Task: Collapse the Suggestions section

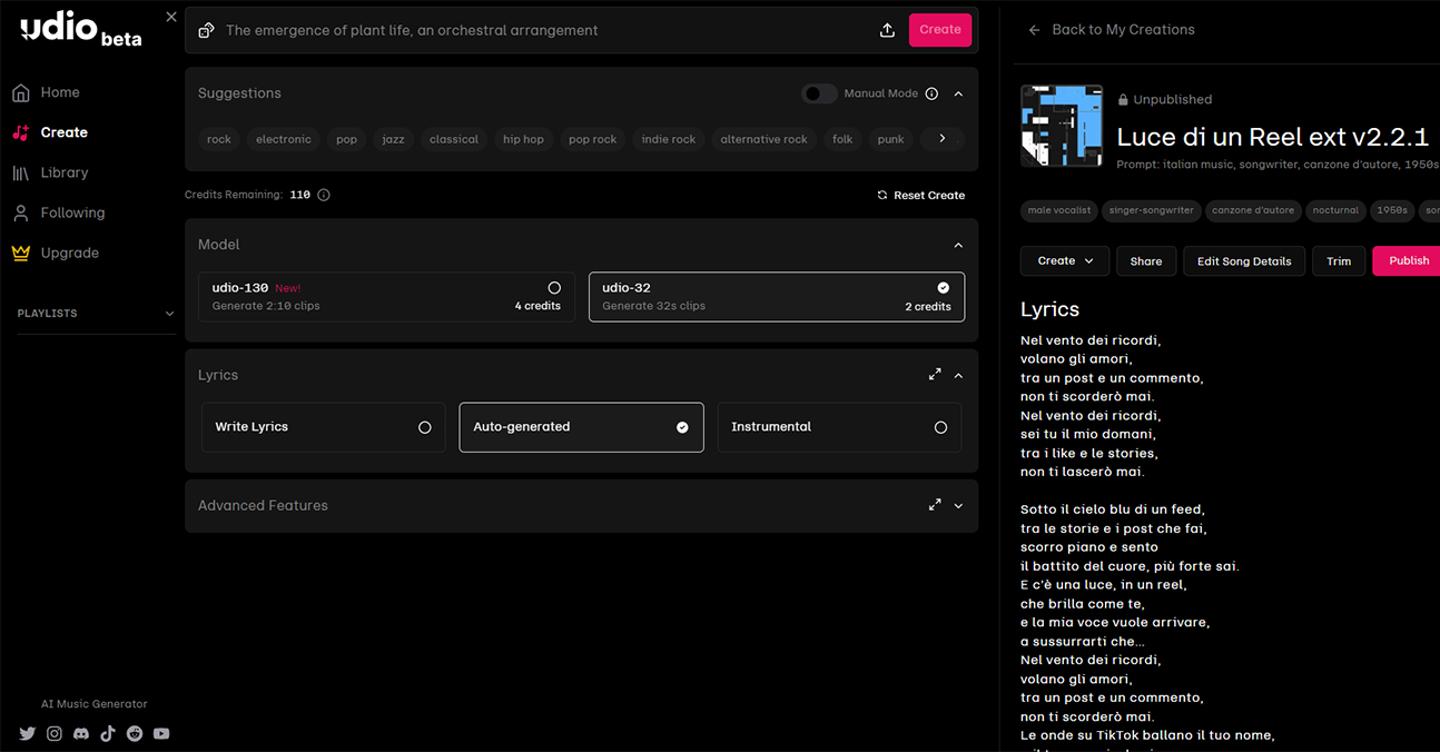Action: click(958, 93)
